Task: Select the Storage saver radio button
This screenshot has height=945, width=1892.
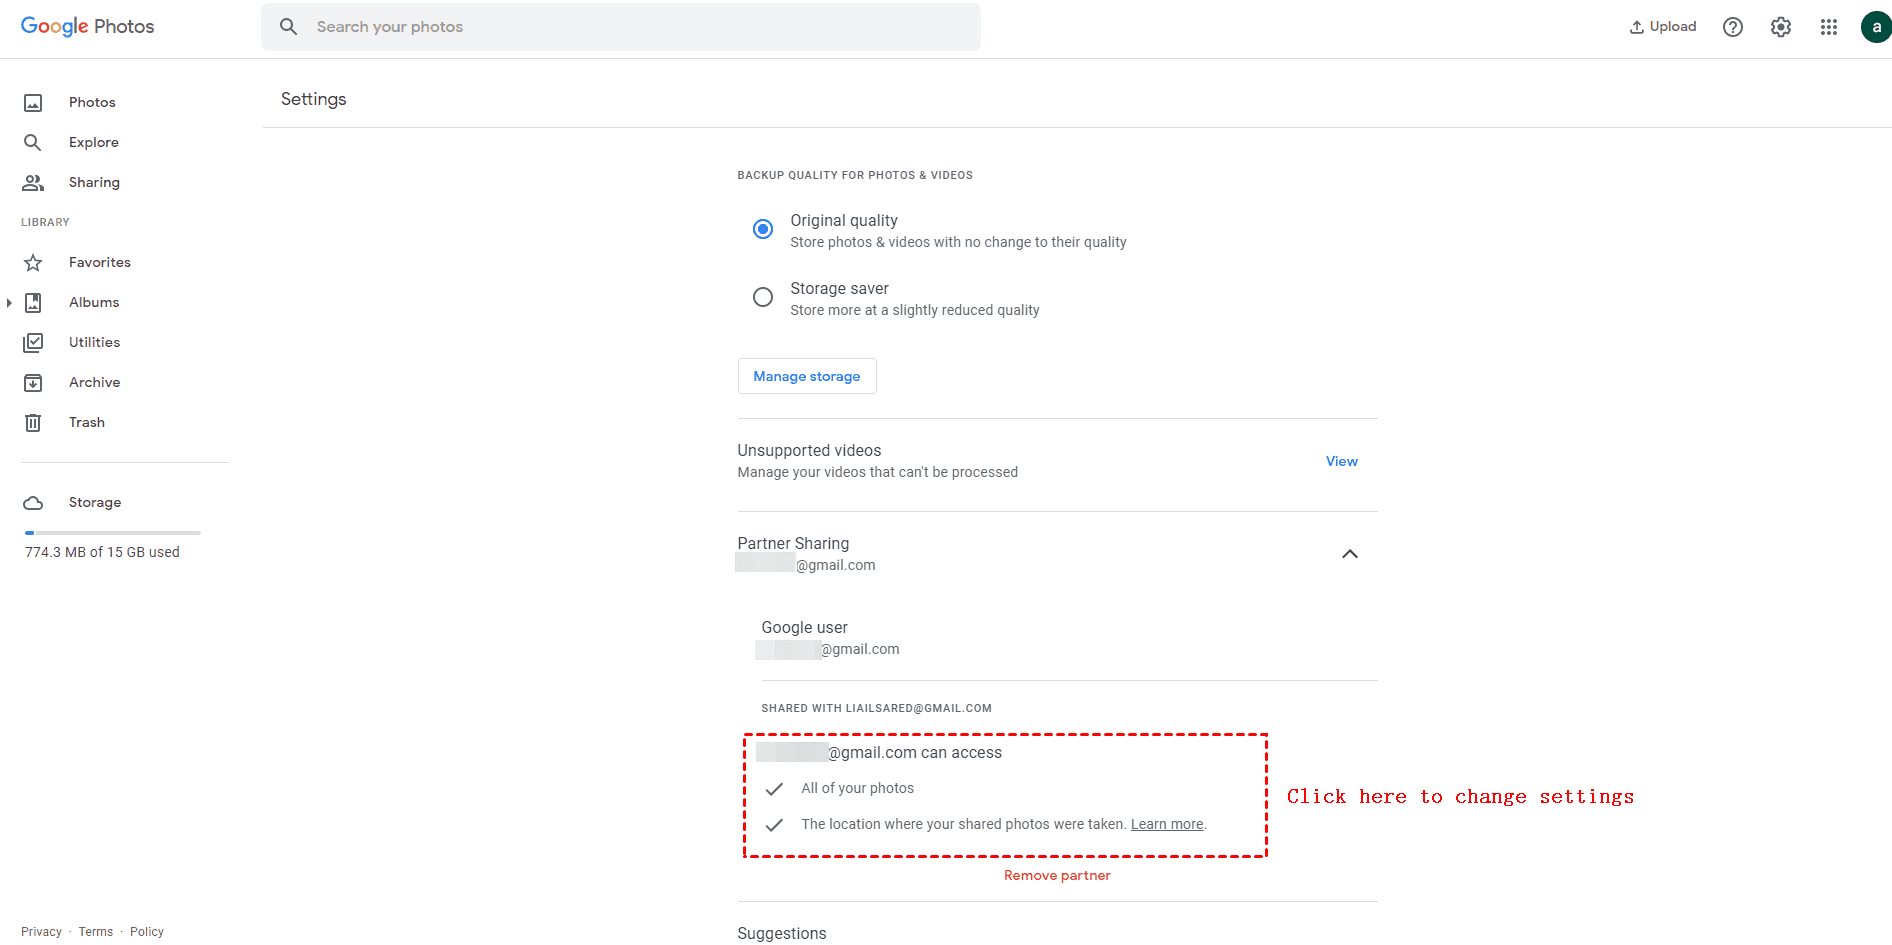Action: pos(763,297)
